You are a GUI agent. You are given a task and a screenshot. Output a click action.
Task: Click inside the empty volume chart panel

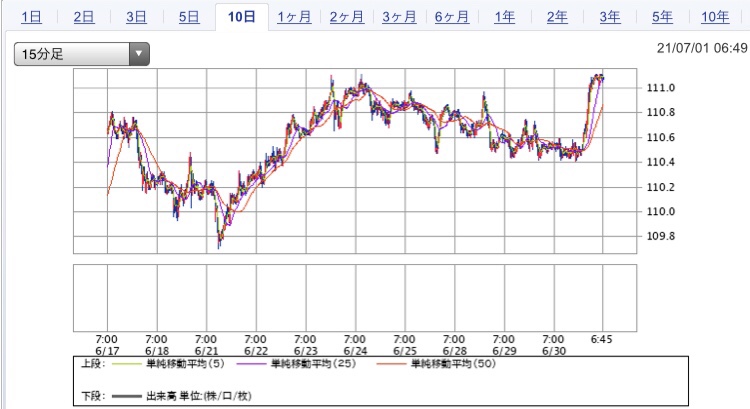pos(355,298)
